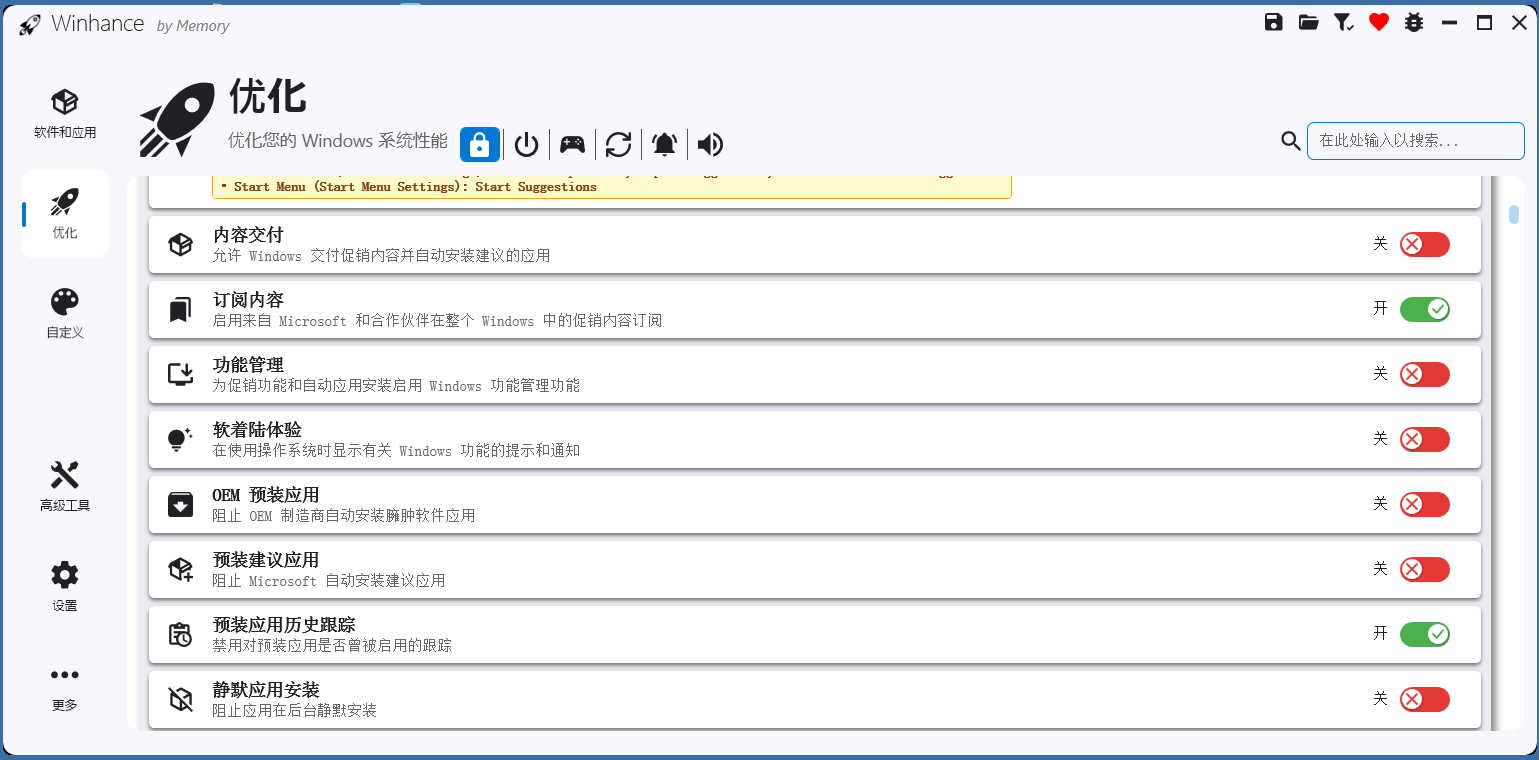Toggle the OEM 预装应用 switch
Viewport: 1539px width, 760px height.
(x=1424, y=504)
